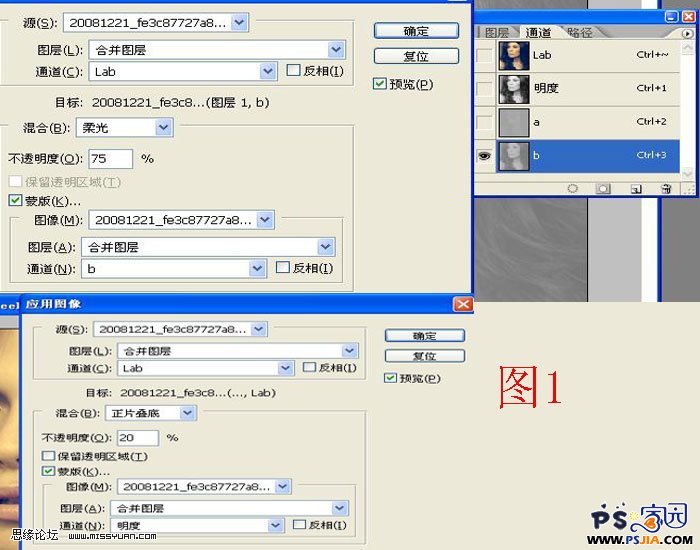Click the Channels panel scroll up arrow

click(687, 47)
